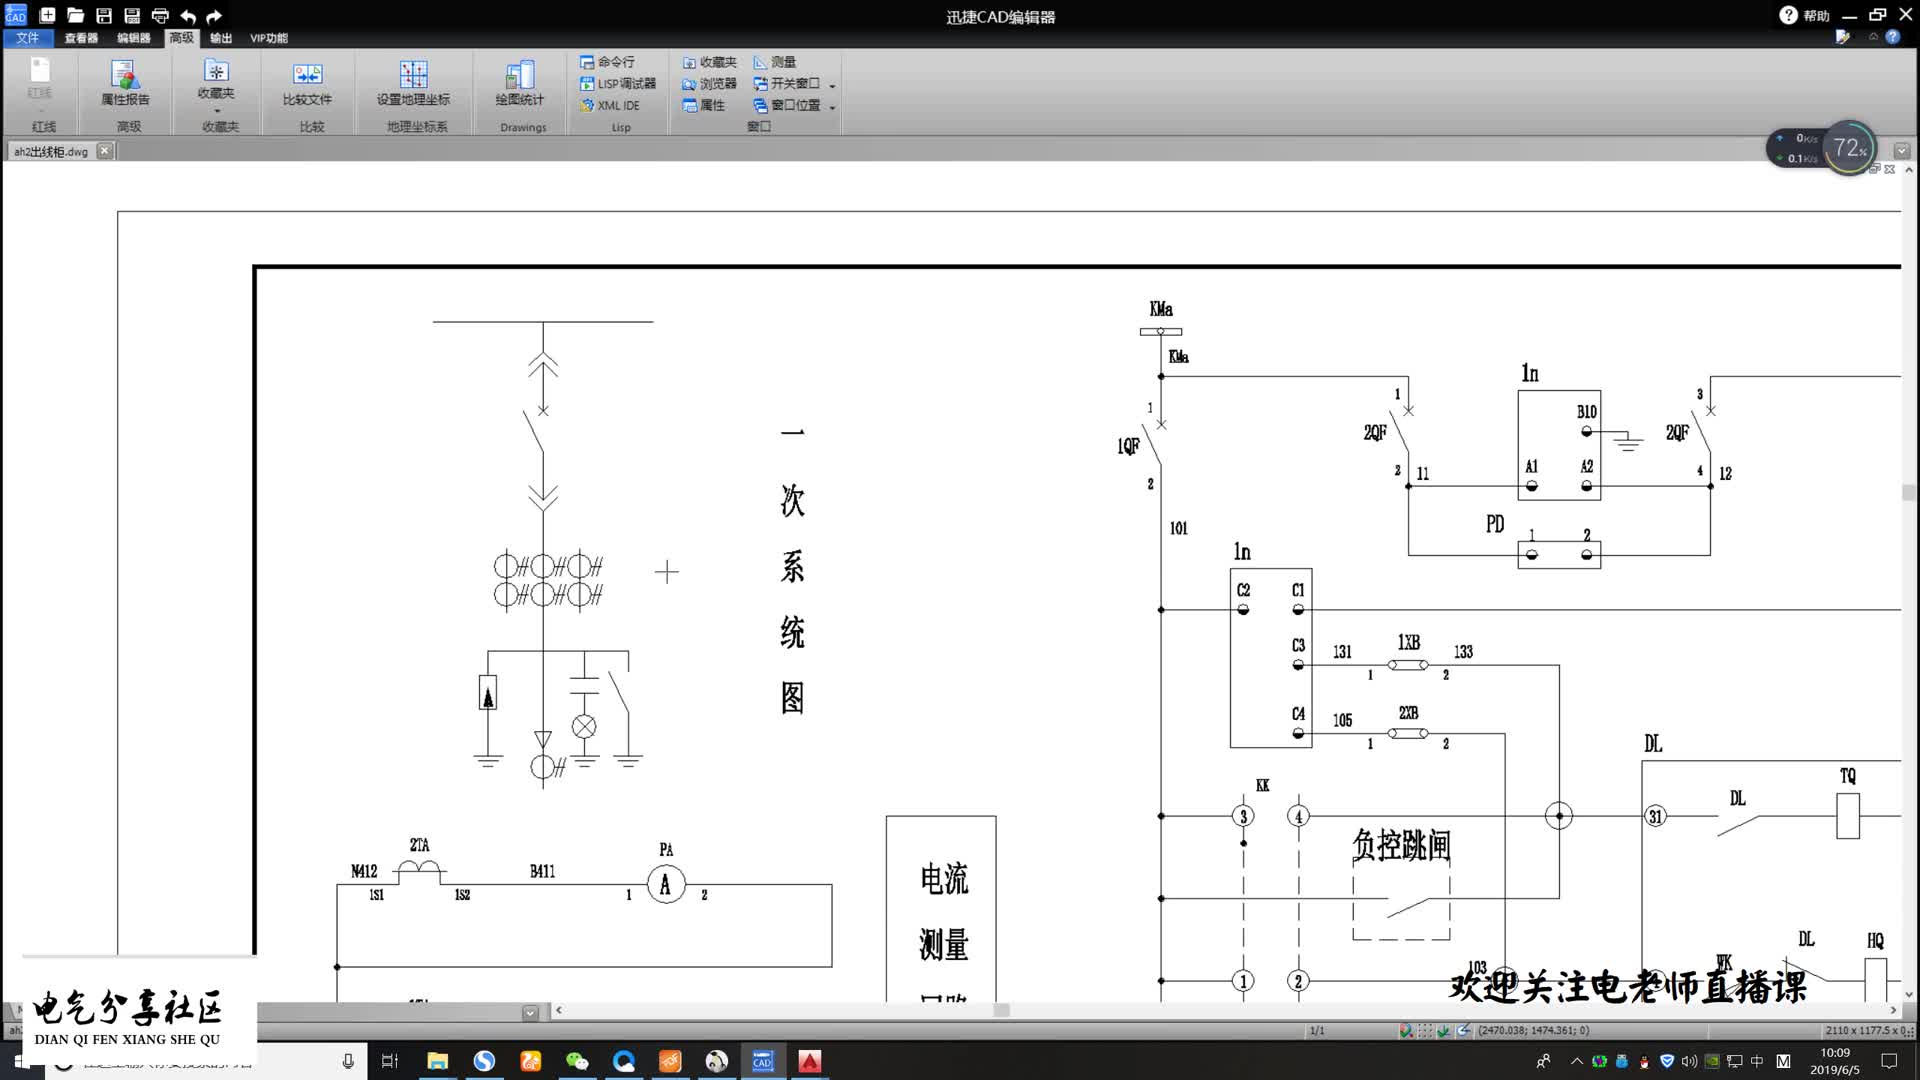1920x1080 pixels.
Task: Expand the 开关窗口 dropdown arrow
Action: point(832,86)
